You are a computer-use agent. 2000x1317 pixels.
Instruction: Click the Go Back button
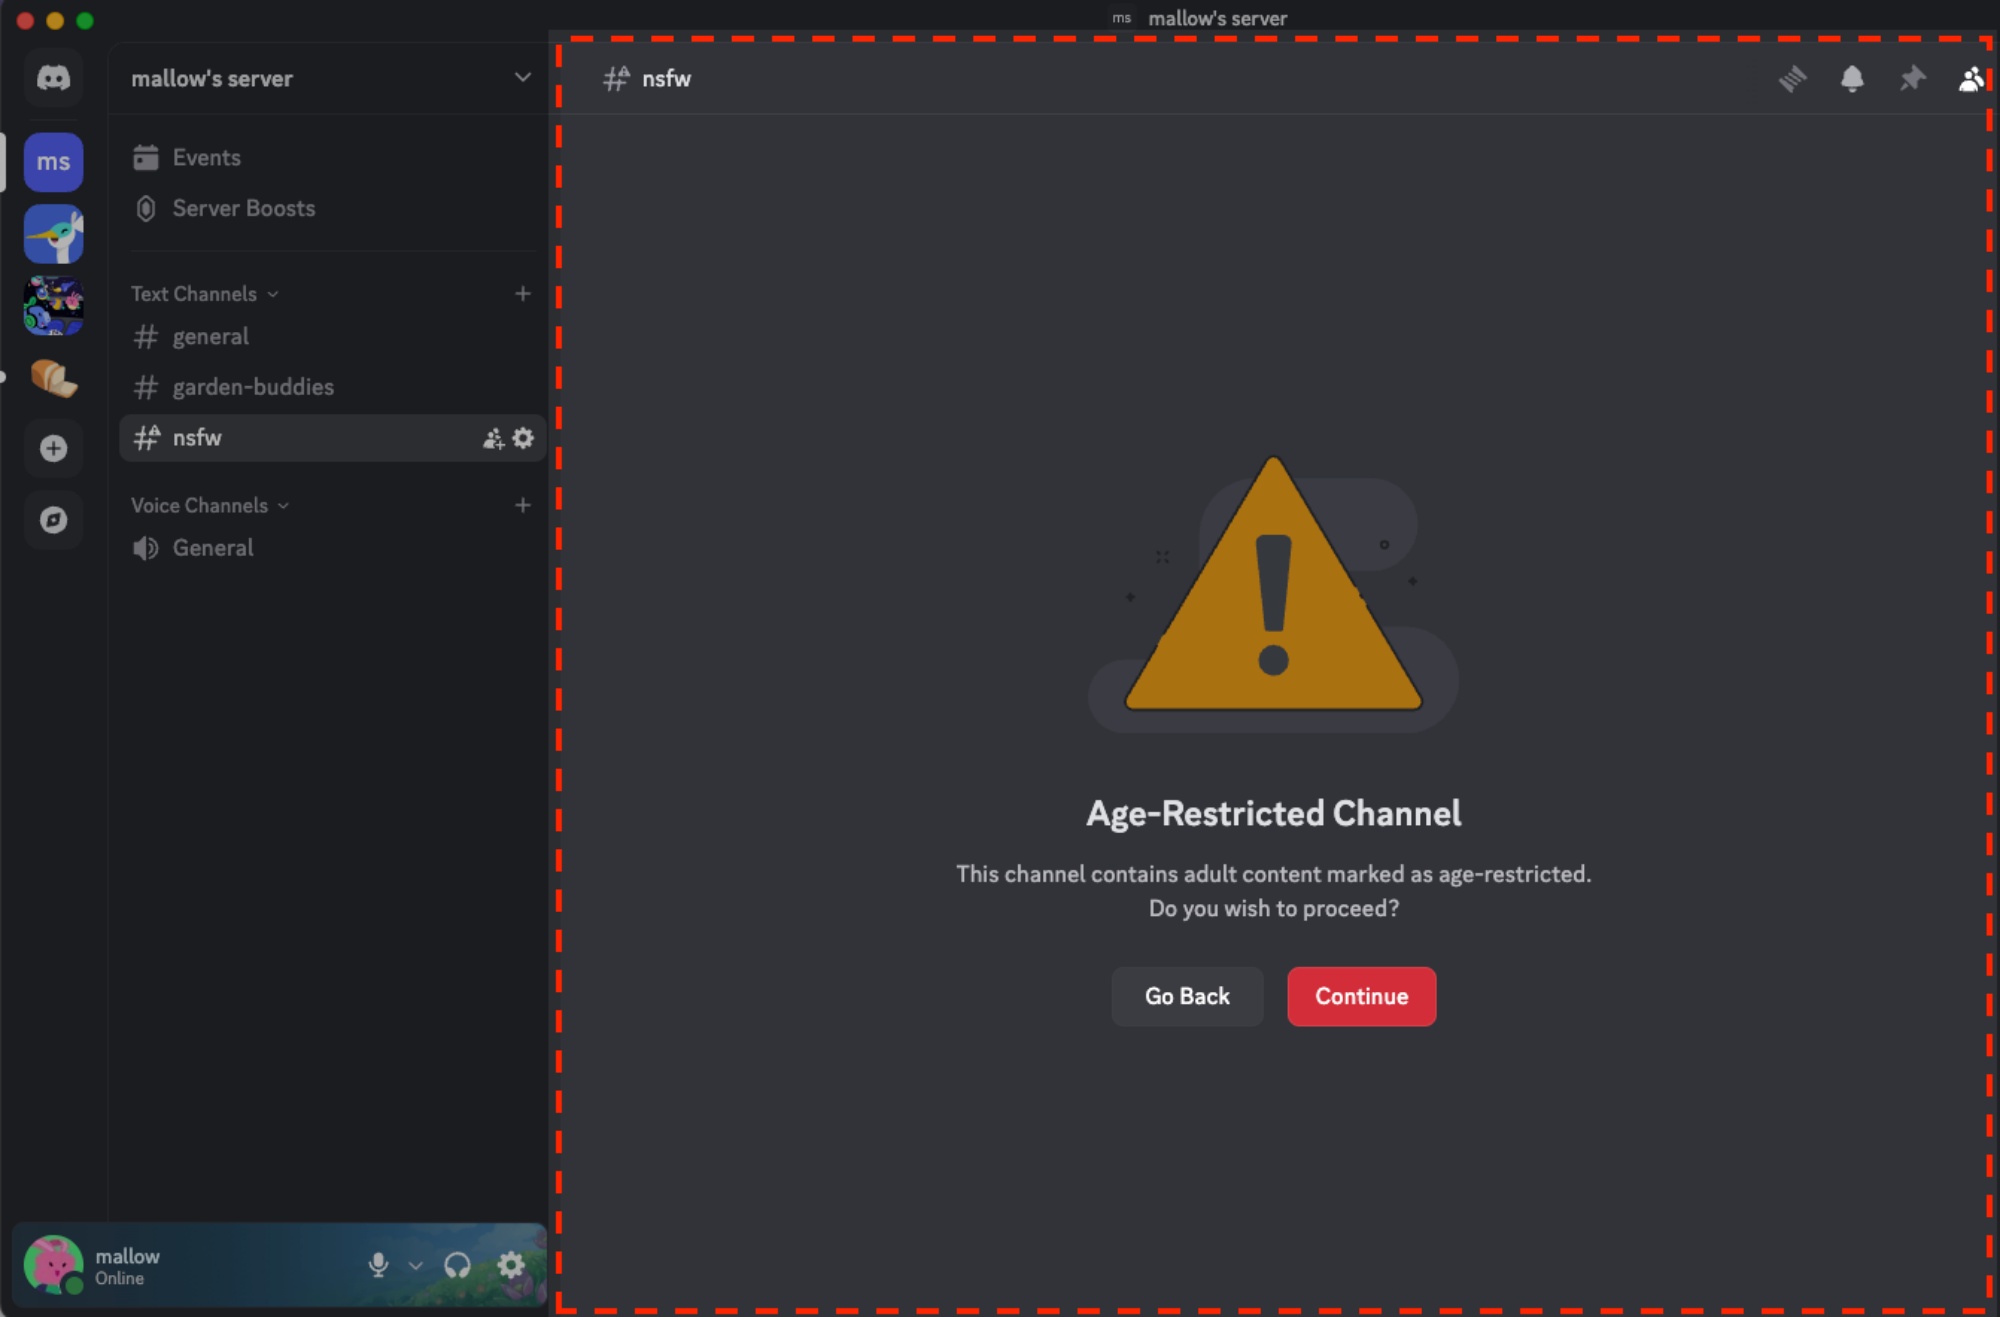pos(1187,996)
